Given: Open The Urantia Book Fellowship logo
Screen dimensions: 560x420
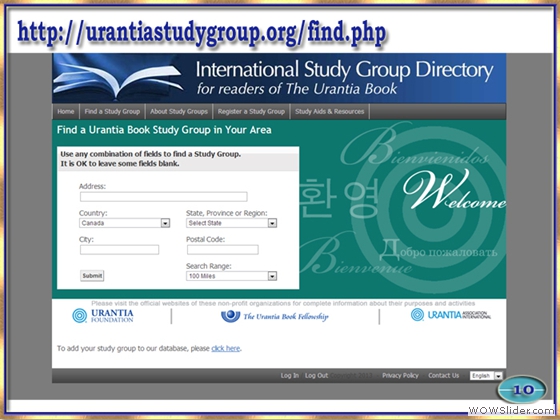Looking at the screenshot, I should 274,316.
